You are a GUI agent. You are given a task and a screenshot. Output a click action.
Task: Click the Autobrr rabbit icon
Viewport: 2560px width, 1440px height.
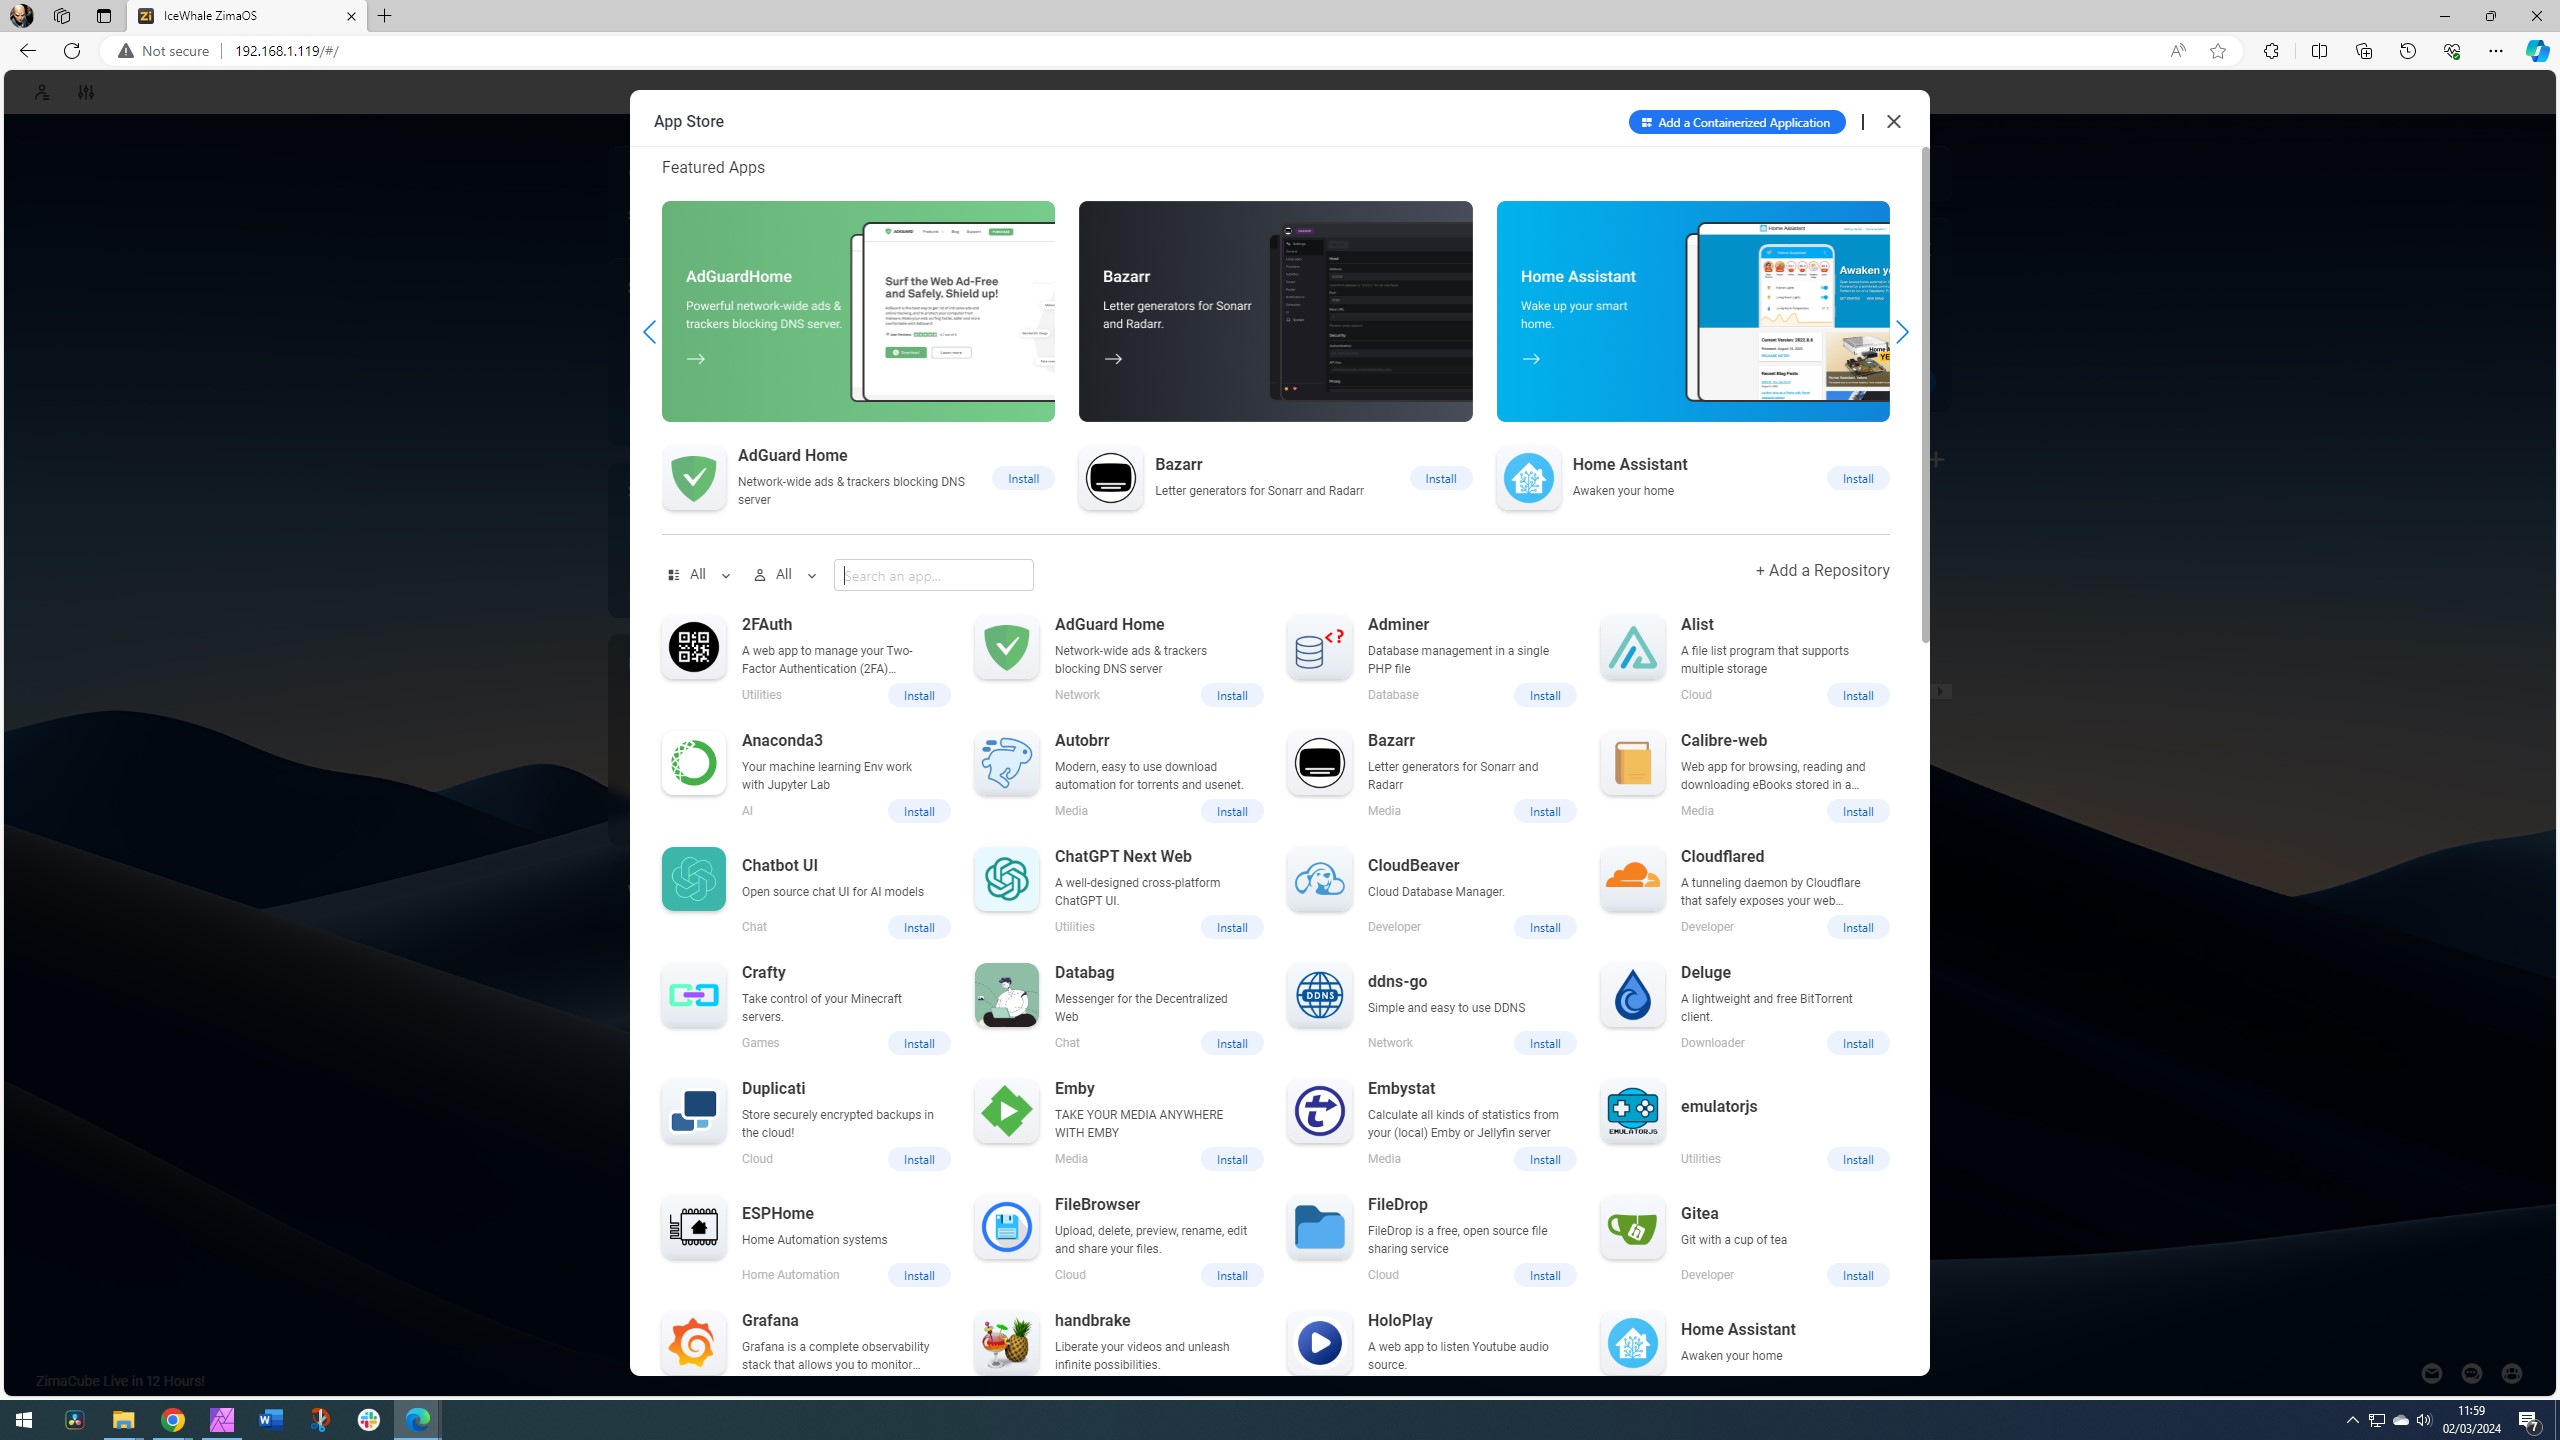1006,763
